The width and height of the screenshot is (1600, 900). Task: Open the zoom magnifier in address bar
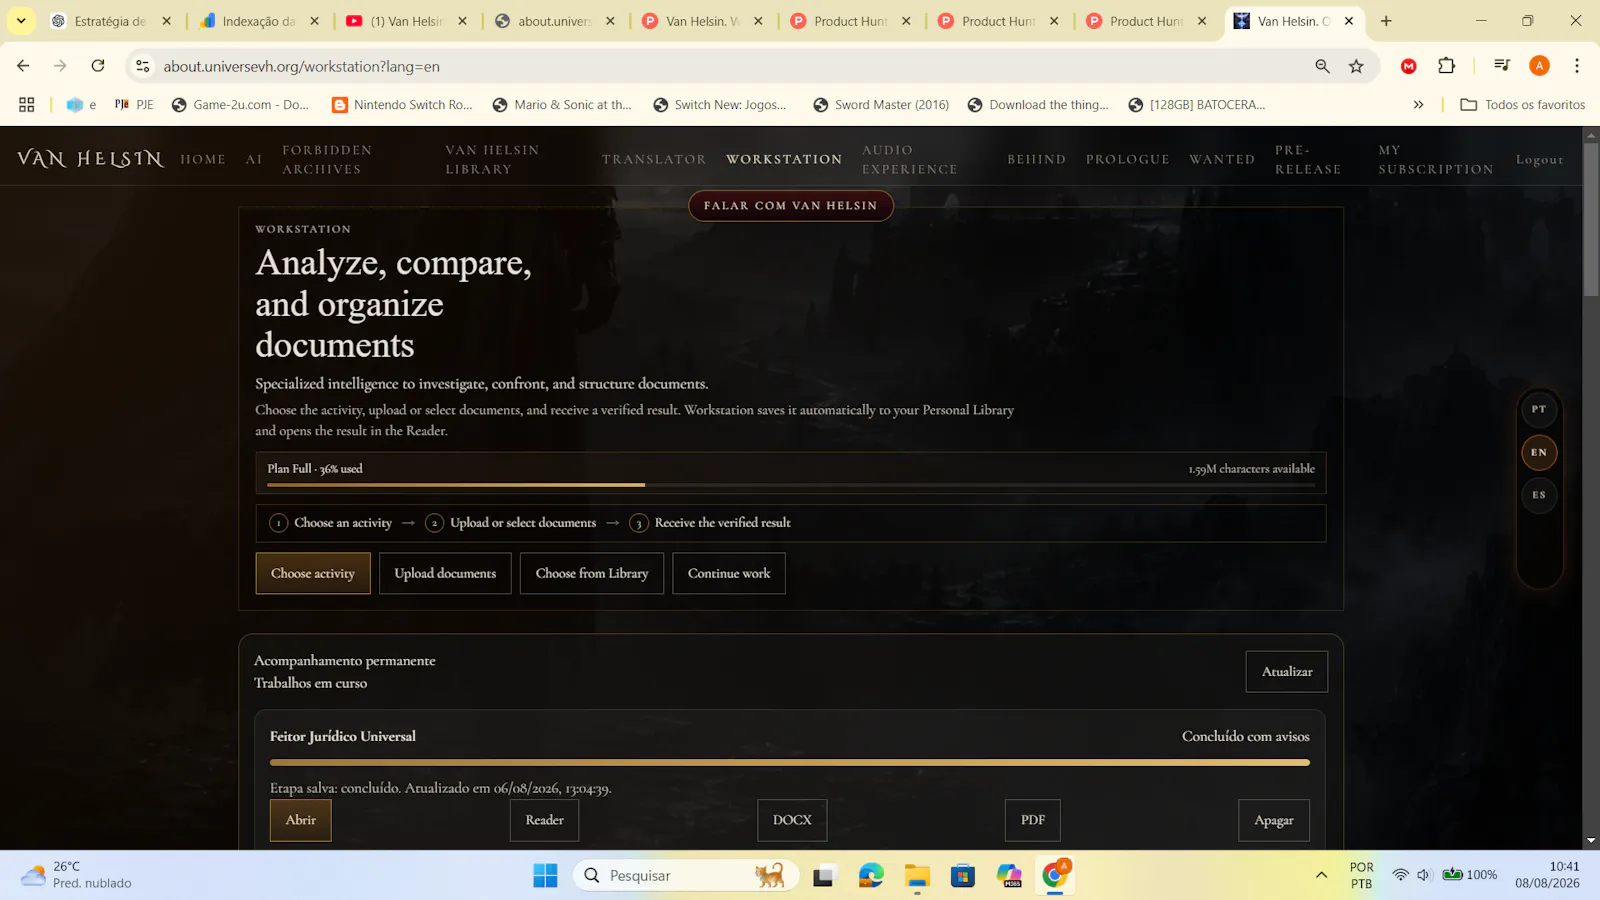pos(1322,66)
